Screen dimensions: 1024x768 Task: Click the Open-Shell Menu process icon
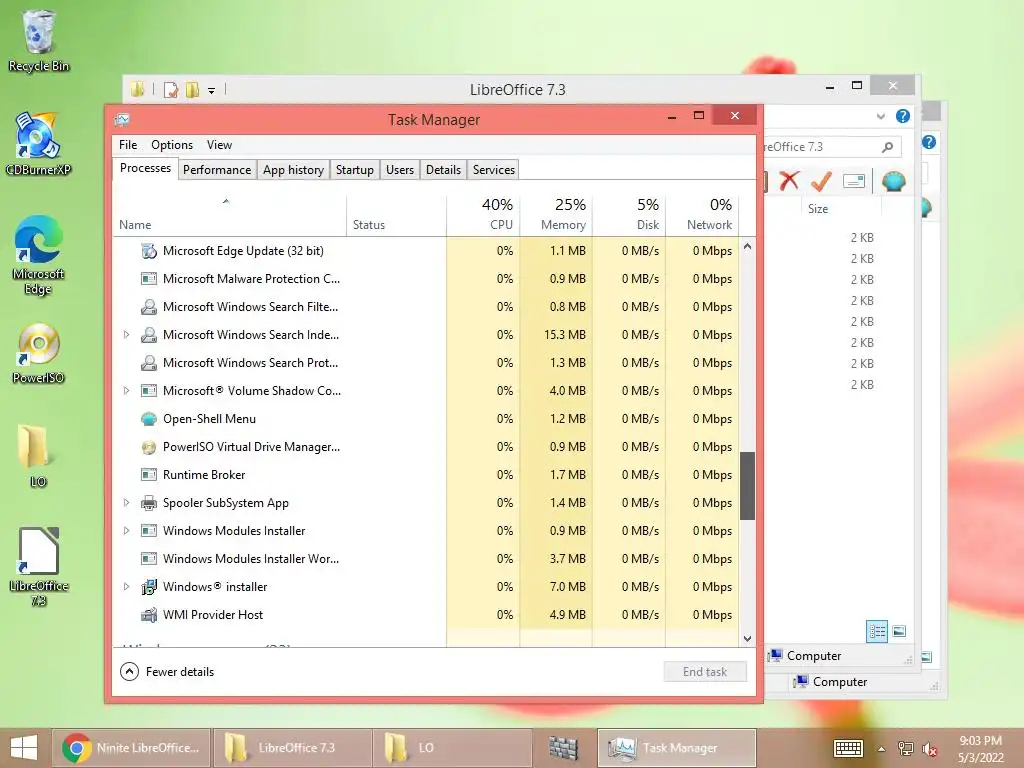click(x=149, y=419)
